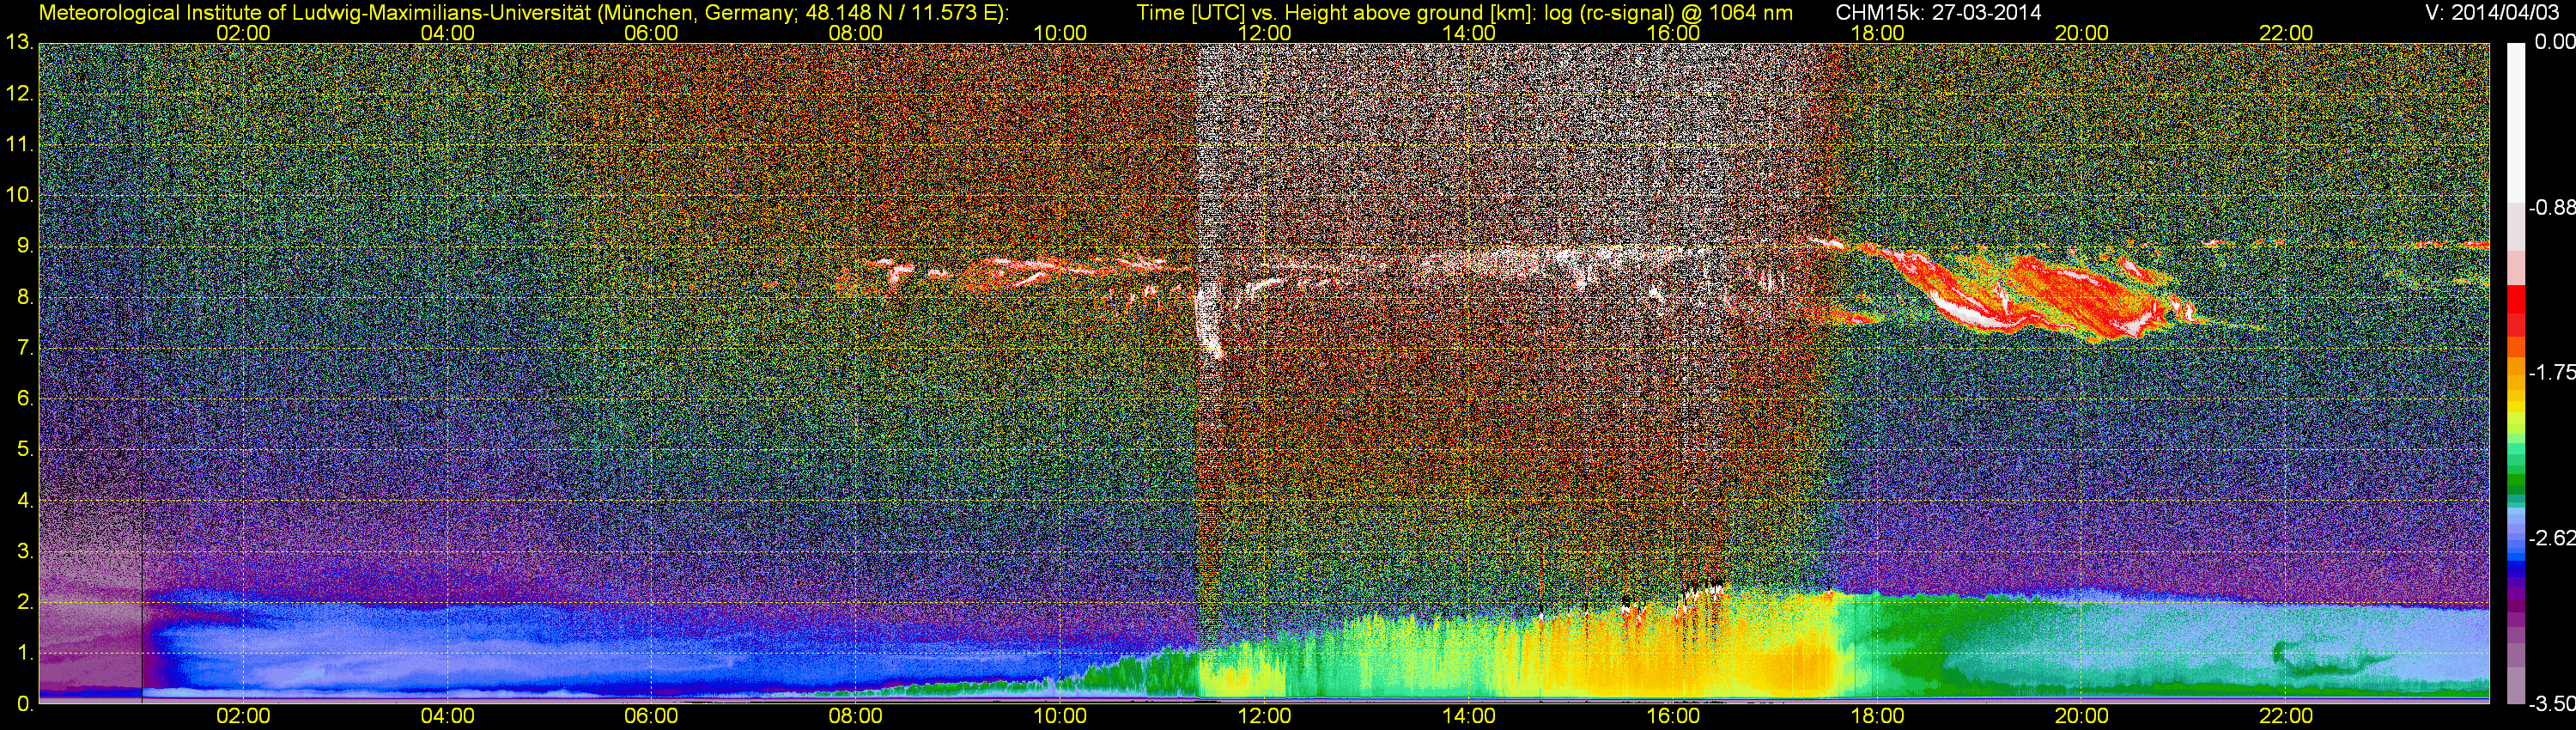Click the 12:00 label on the bottom time axis
Screen dimensions: 2576x730
tap(1264, 716)
